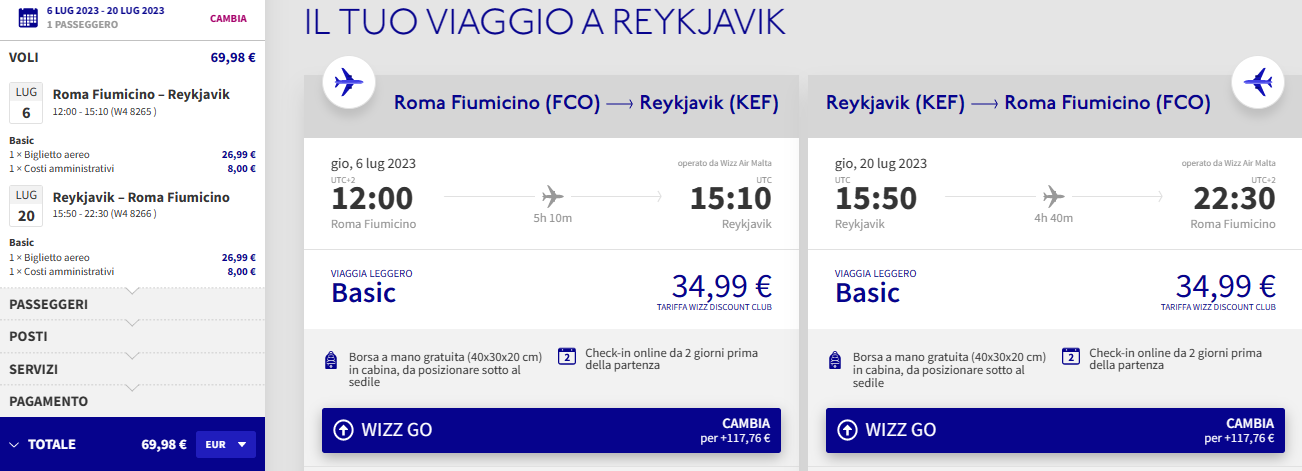Viewport: 1302px width, 471px height.
Task: Click the up-arrow icon on outbound WIZZ GO
Action: coord(343,430)
